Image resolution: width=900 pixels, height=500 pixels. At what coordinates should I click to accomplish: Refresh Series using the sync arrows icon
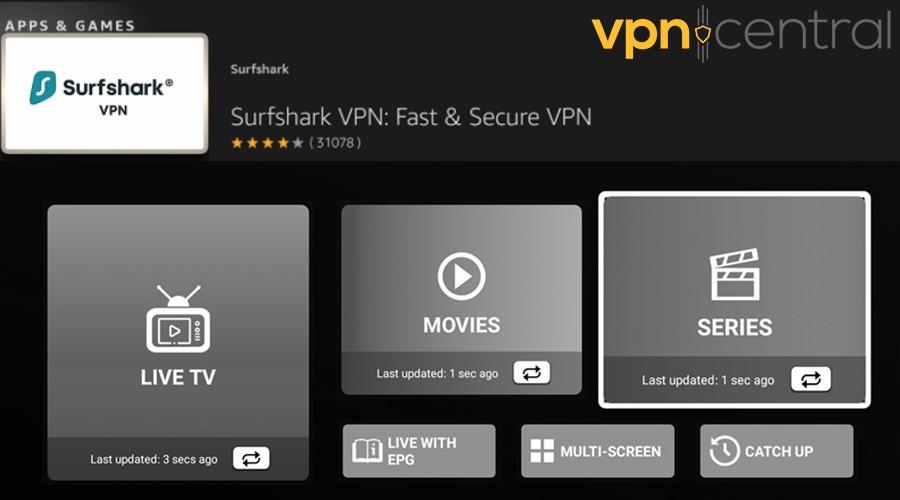[x=810, y=379]
